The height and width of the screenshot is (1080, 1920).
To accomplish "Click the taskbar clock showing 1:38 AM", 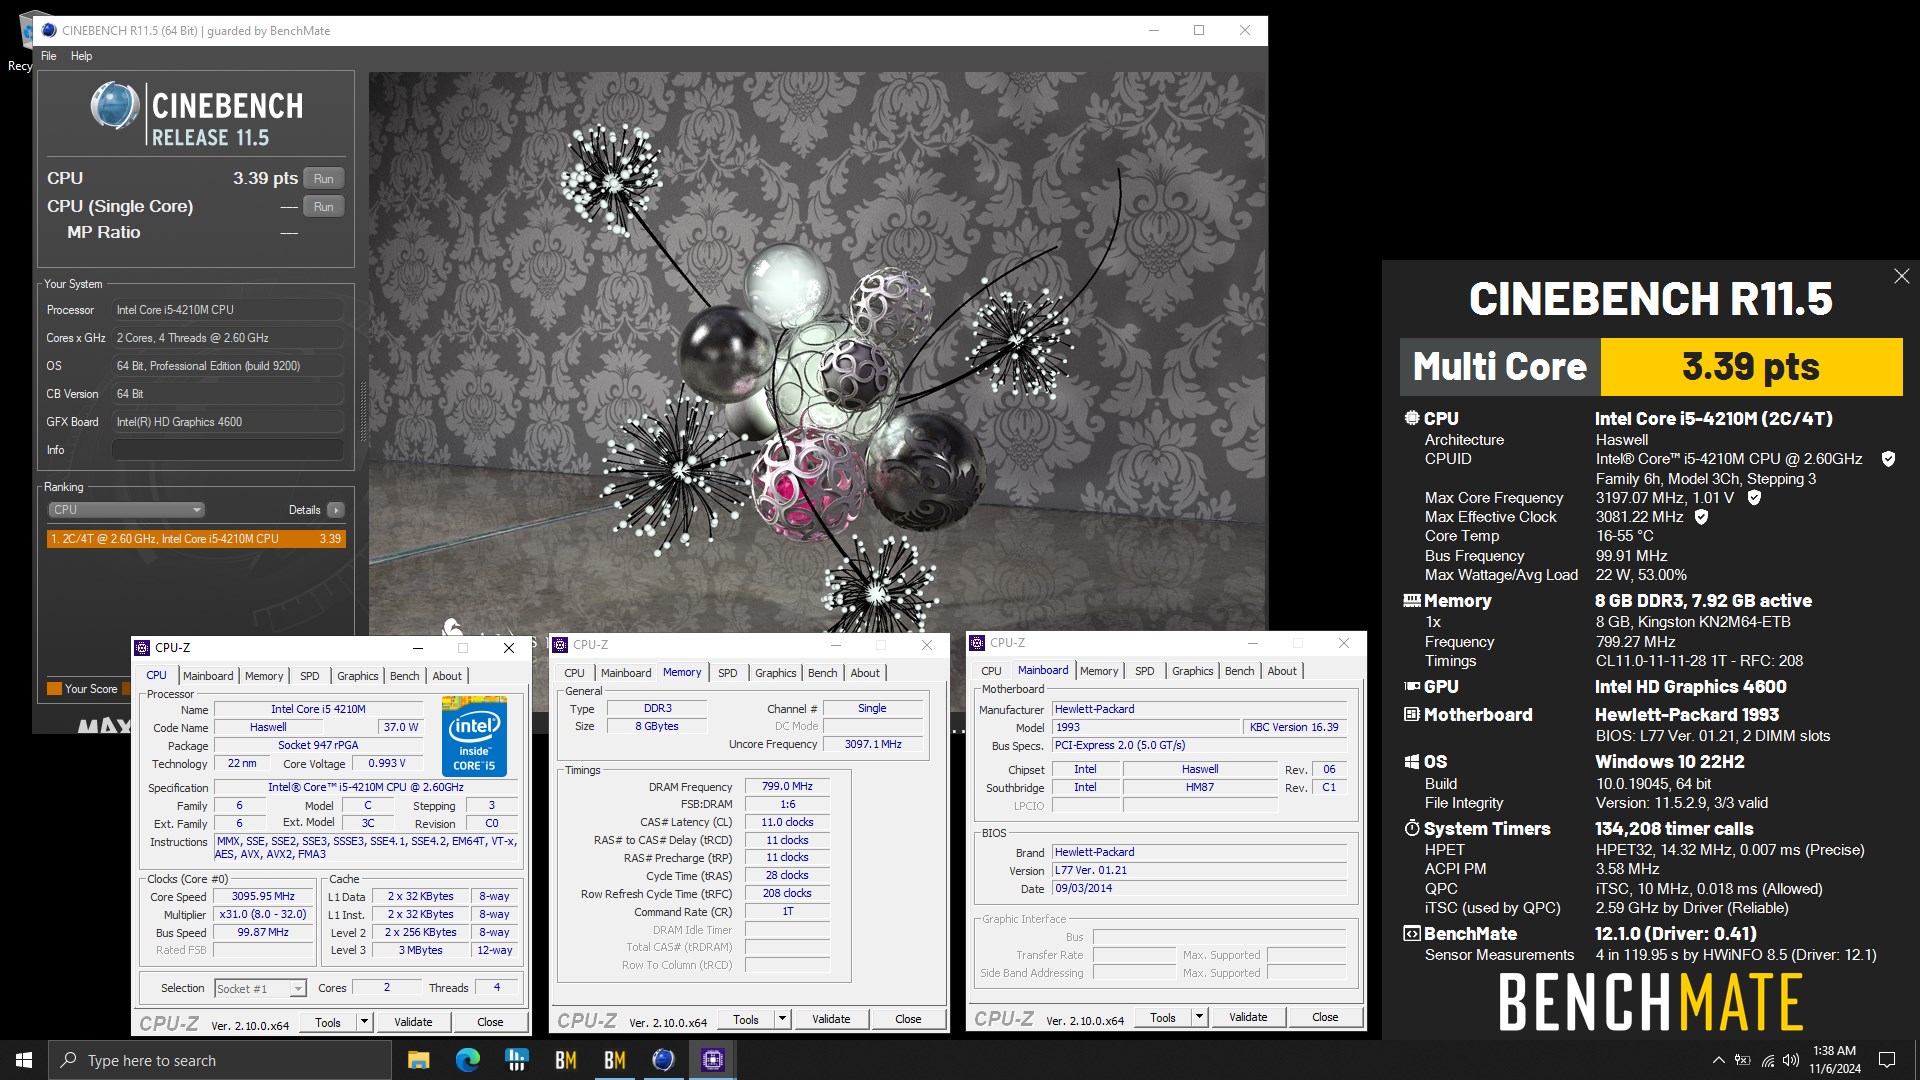I will tap(1834, 1060).
